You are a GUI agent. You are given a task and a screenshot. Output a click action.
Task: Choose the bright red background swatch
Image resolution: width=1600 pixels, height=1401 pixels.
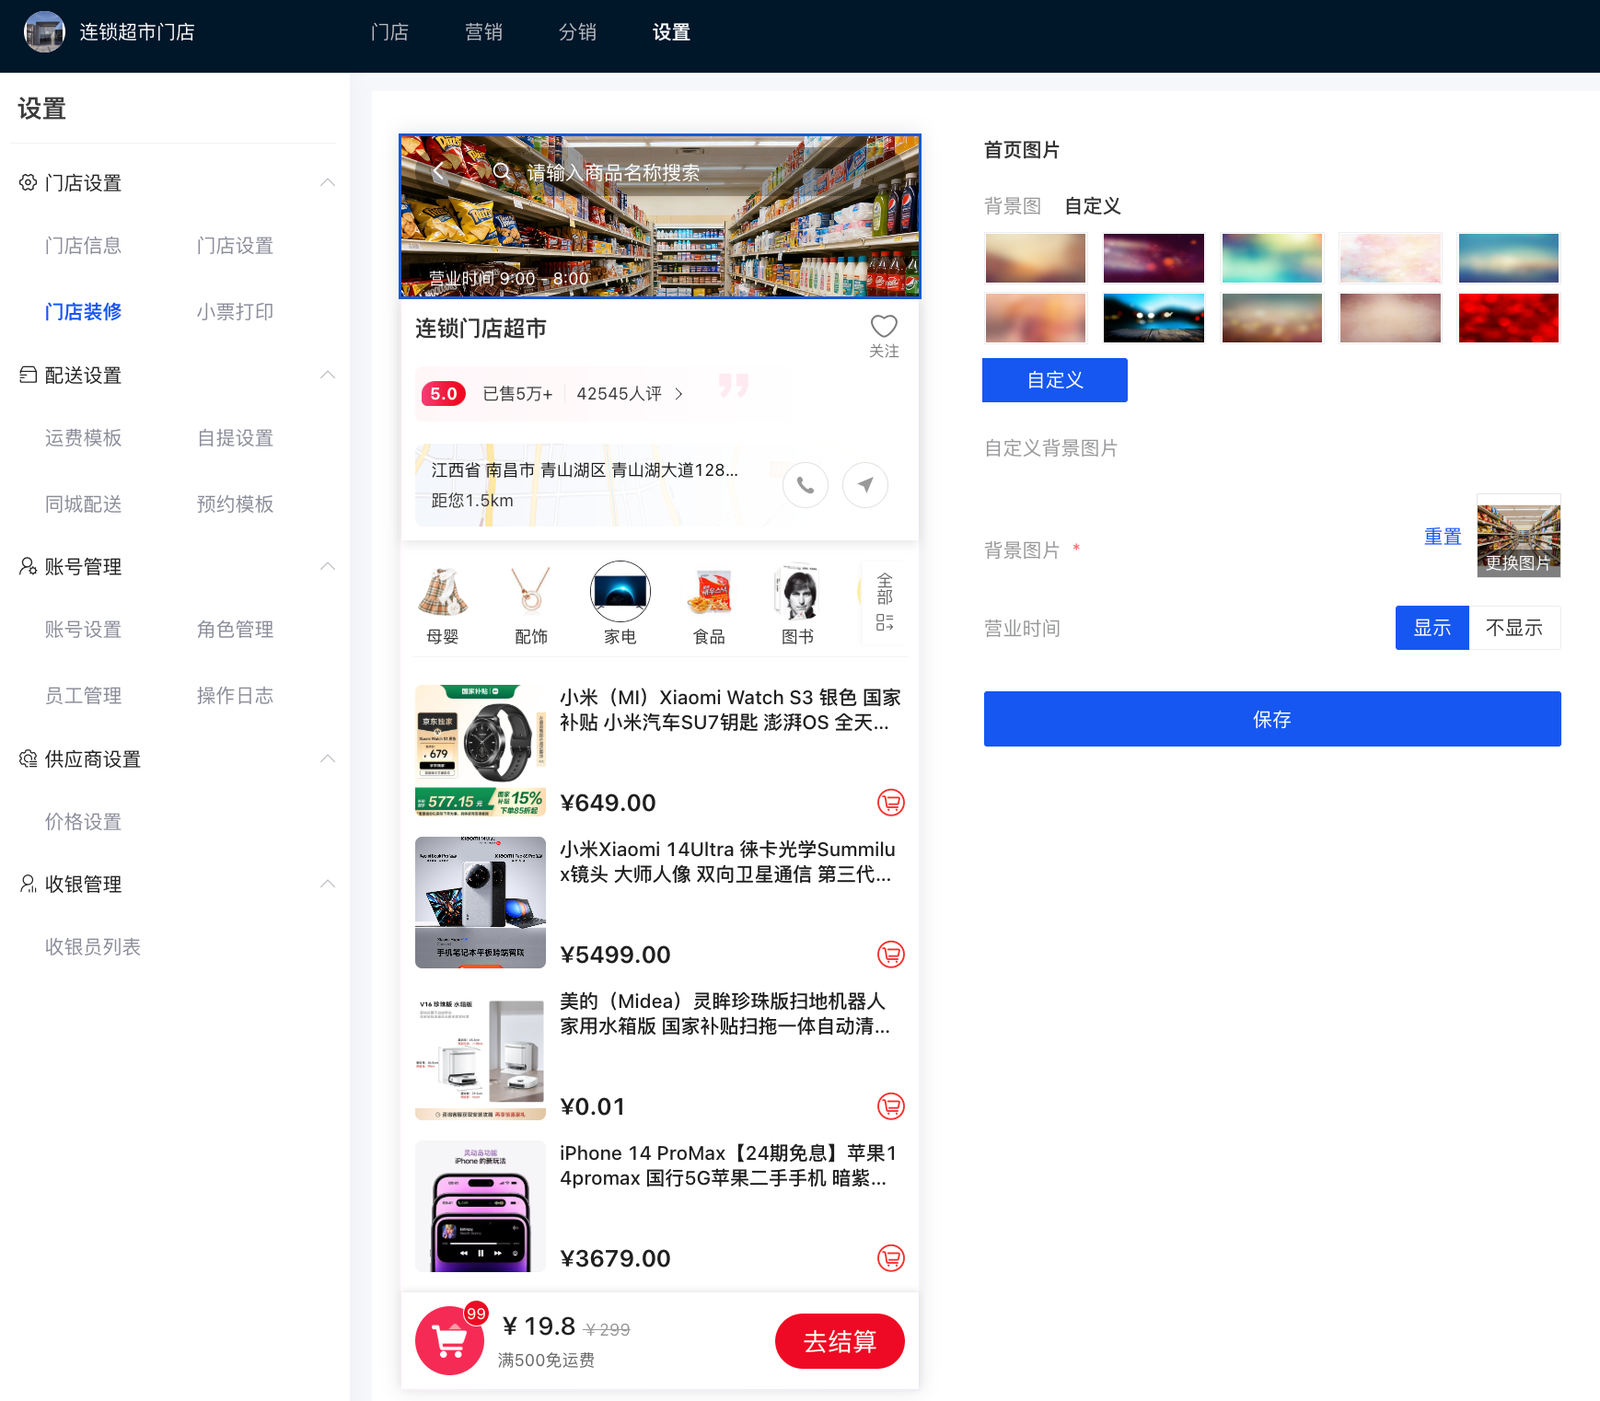(x=1508, y=318)
